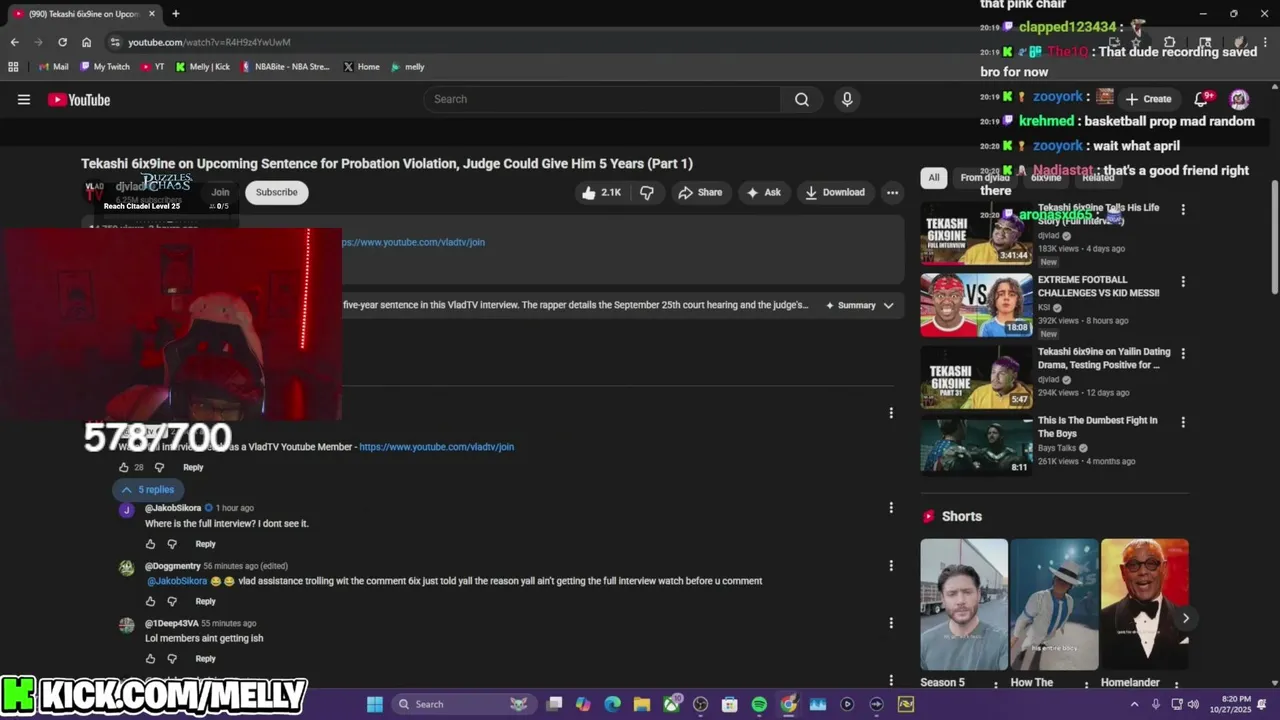Dislike Doggmentry's comment
Screen dimensions: 1280x720
(172, 601)
